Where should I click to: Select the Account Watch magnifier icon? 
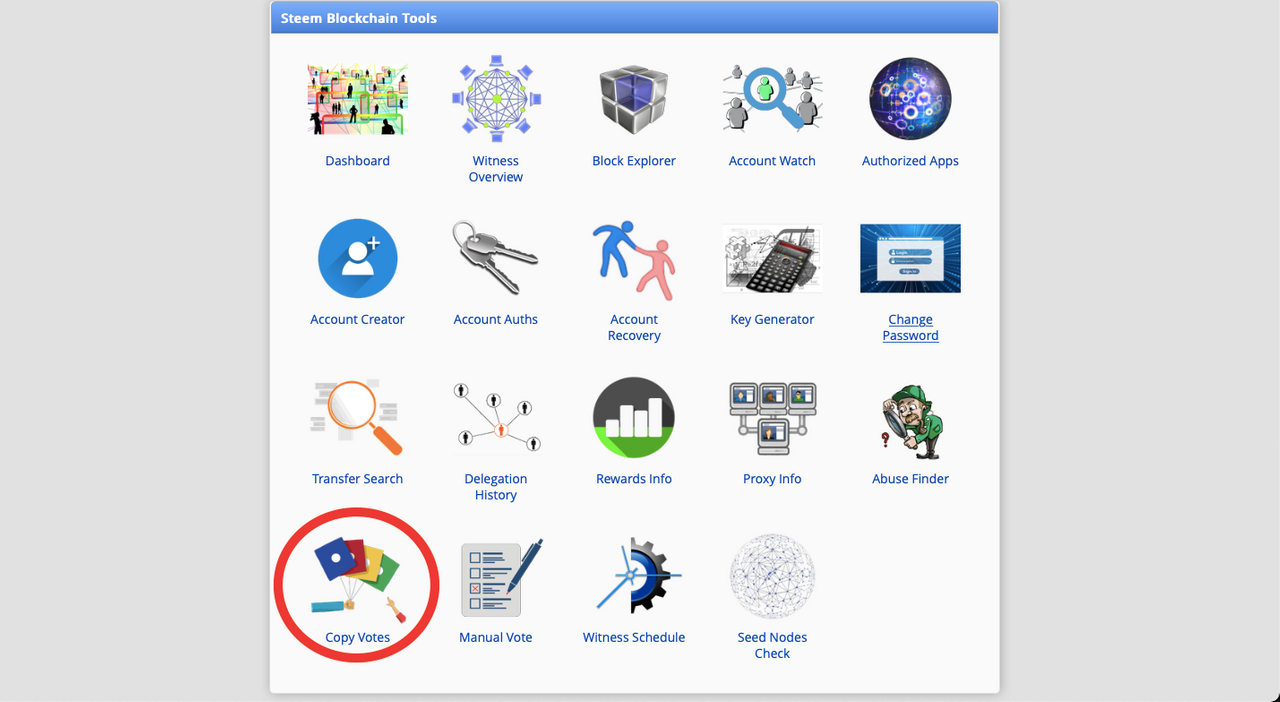(772, 99)
